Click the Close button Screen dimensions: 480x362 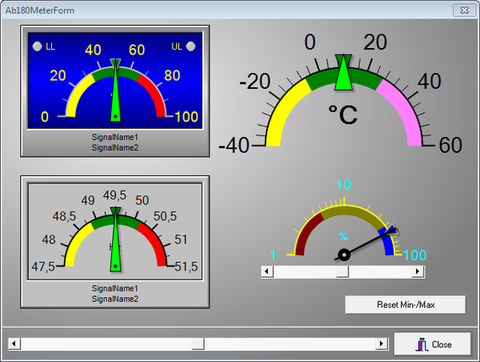click(433, 344)
